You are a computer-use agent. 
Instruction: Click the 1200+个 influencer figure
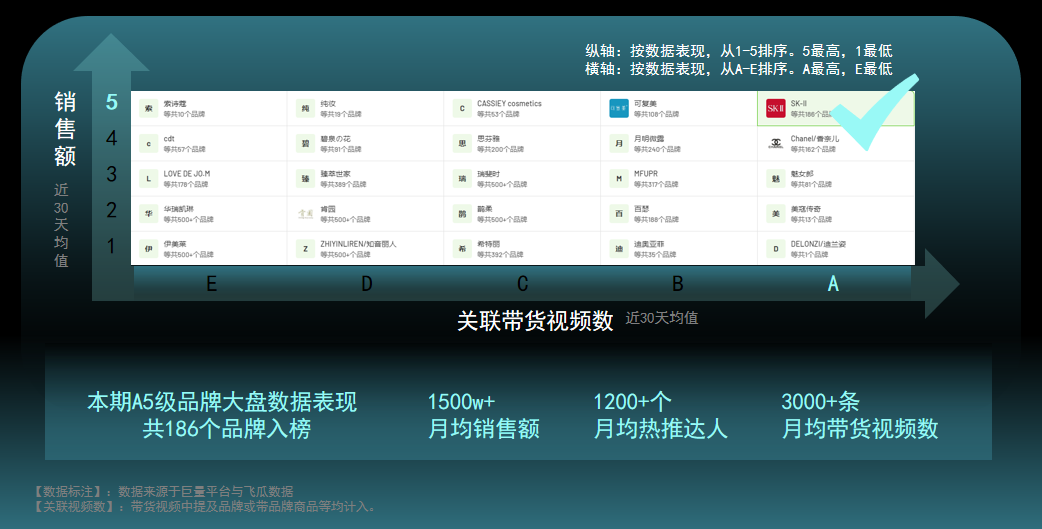(633, 401)
